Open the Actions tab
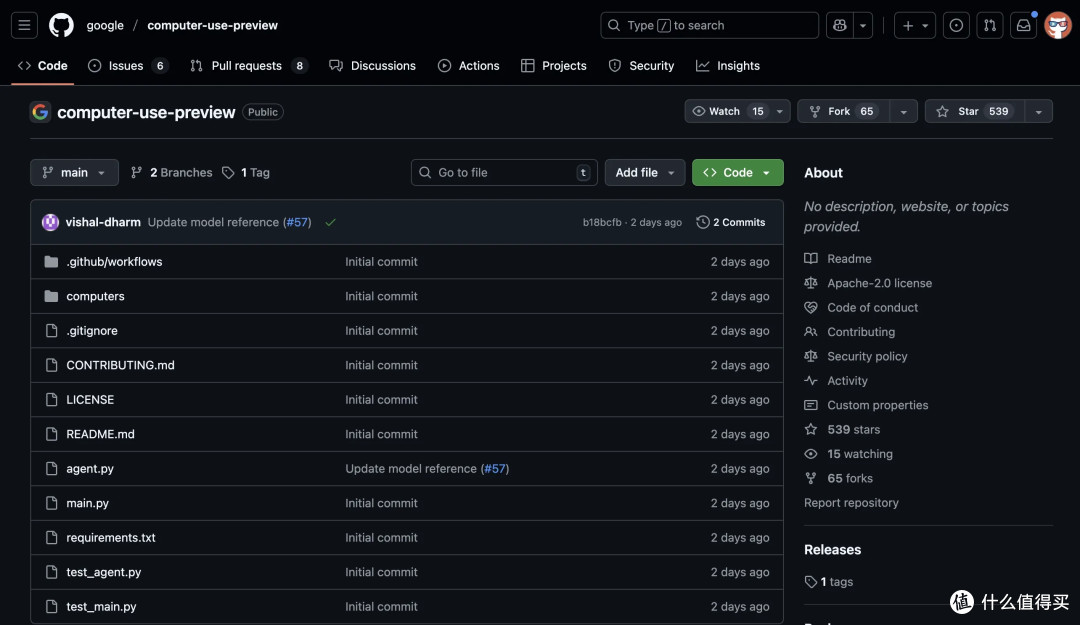The image size is (1080, 625). 468,66
